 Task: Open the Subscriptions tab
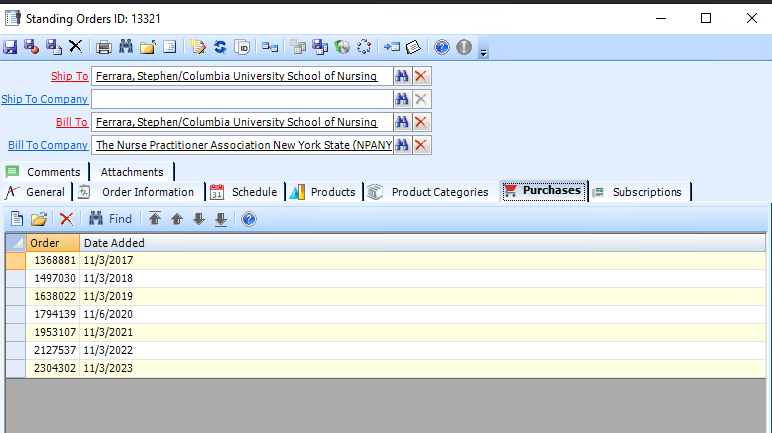pos(646,192)
